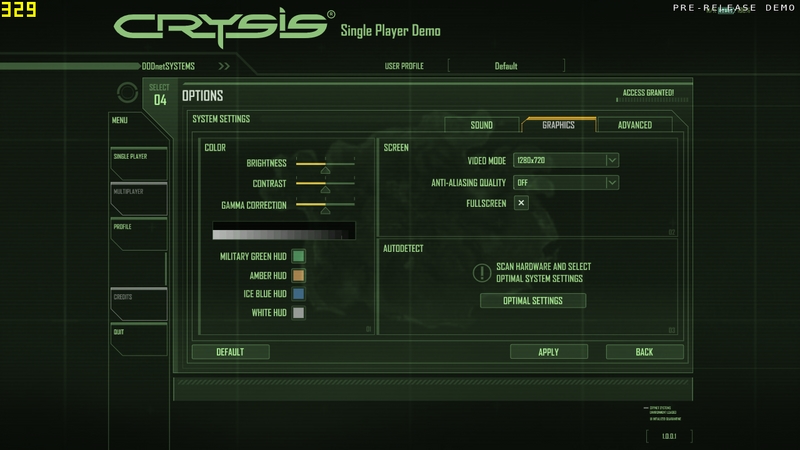Image resolution: width=800 pixels, height=450 pixels.
Task: Toggle the Fullscreen checkbox
Action: 521,203
